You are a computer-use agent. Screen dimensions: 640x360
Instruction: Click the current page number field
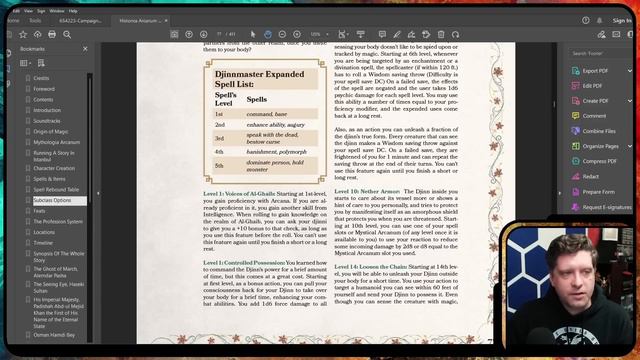[219, 34]
